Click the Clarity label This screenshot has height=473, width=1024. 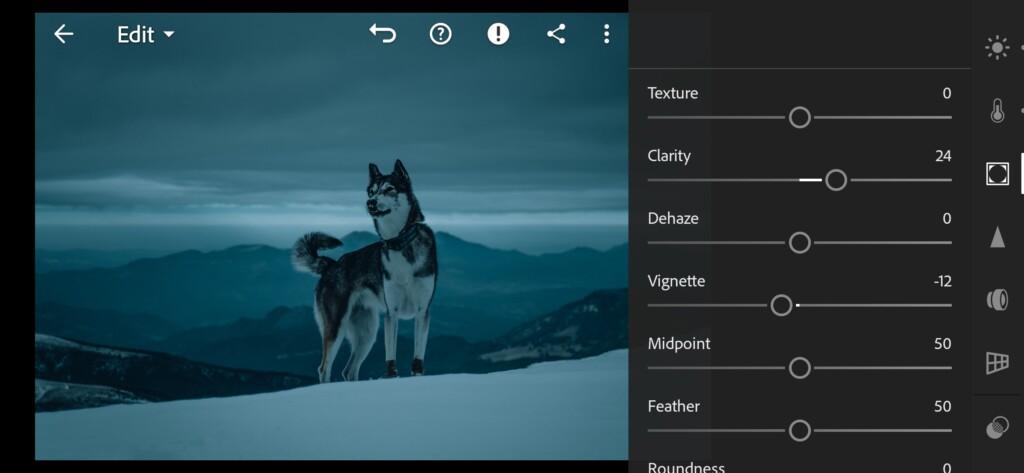(x=669, y=156)
